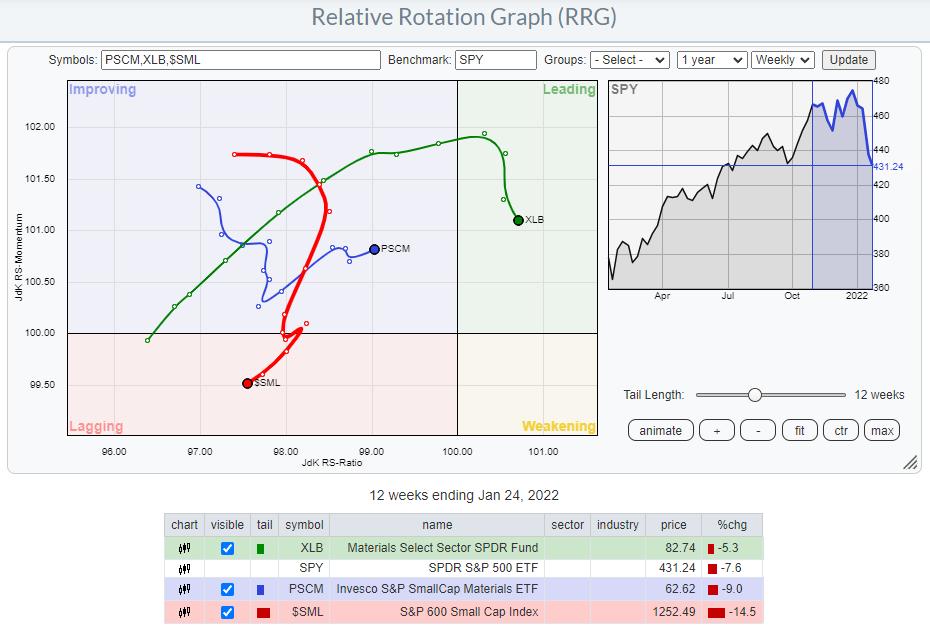This screenshot has width=930, height=631.
Task: Uncheck the visible checkbox for XLB
Action: 227,548
